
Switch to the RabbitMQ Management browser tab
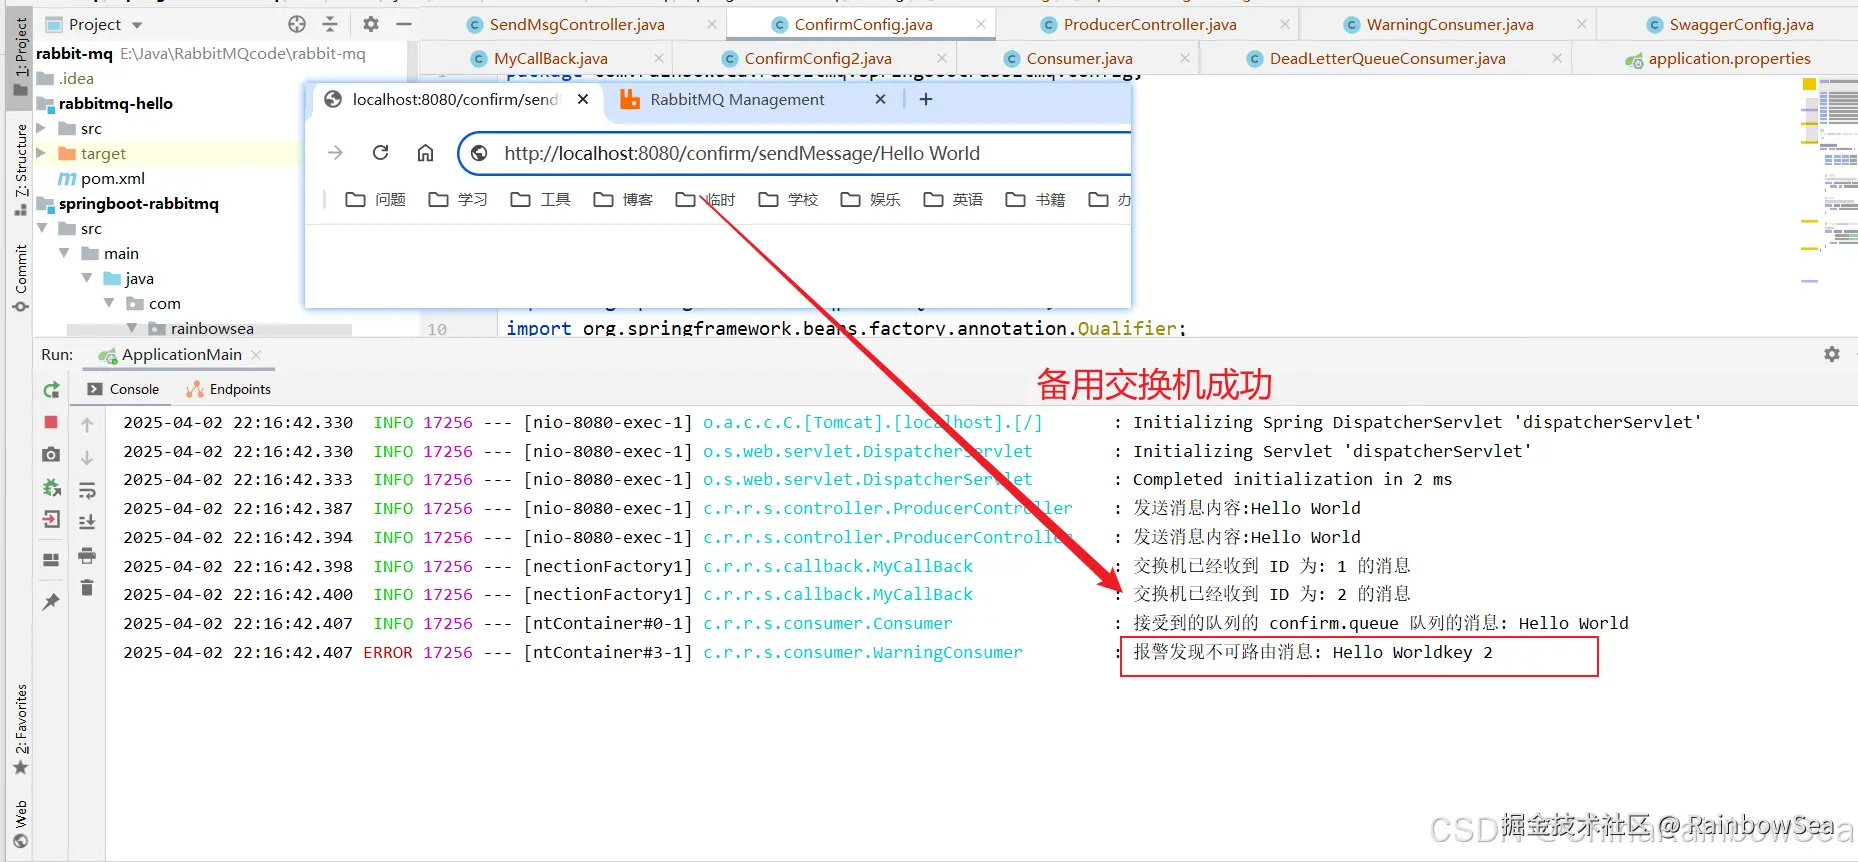[737, 99]
